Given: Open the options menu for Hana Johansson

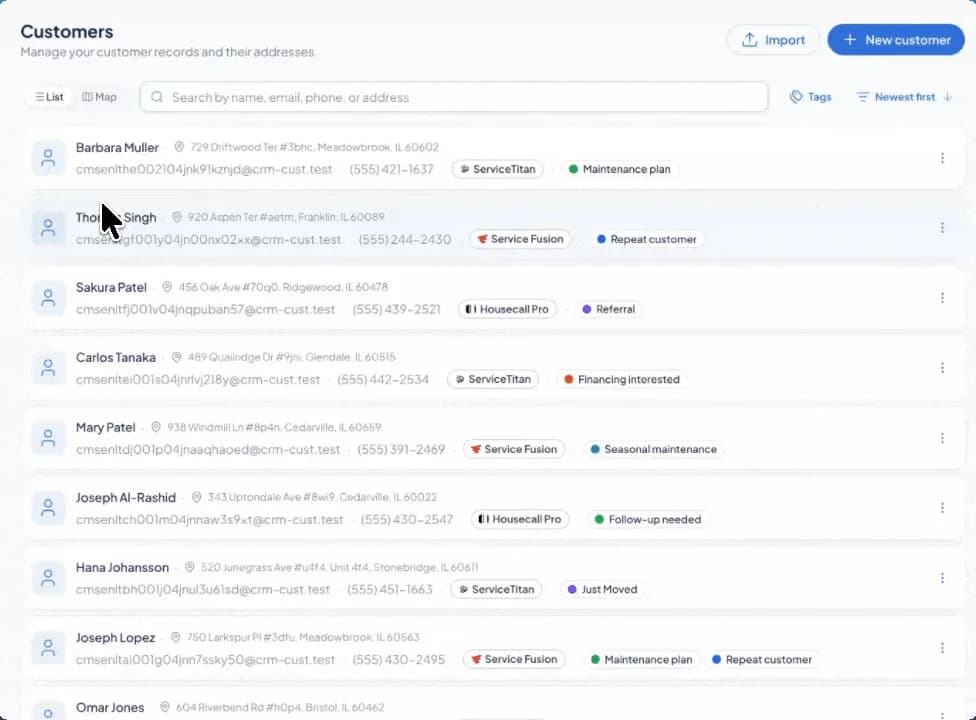Looking at the screenshot, I should (x=942, y=578).
